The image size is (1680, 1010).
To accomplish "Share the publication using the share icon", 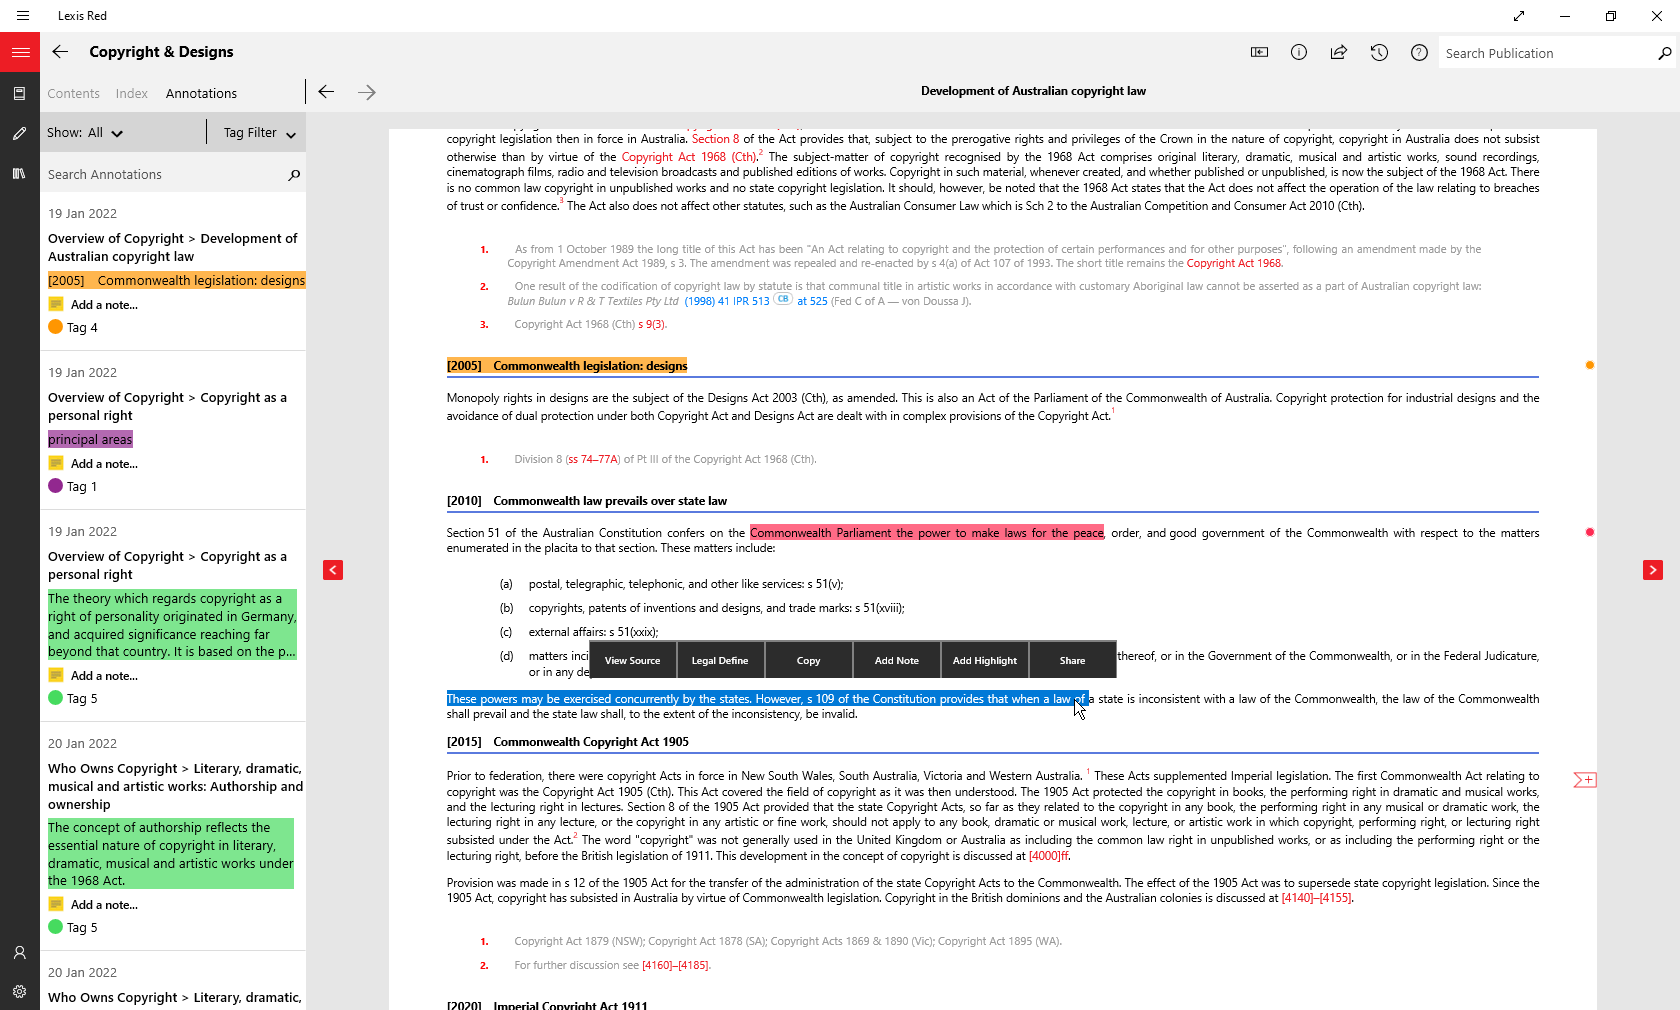I will pyautogui.click(x=1338, y=52).
